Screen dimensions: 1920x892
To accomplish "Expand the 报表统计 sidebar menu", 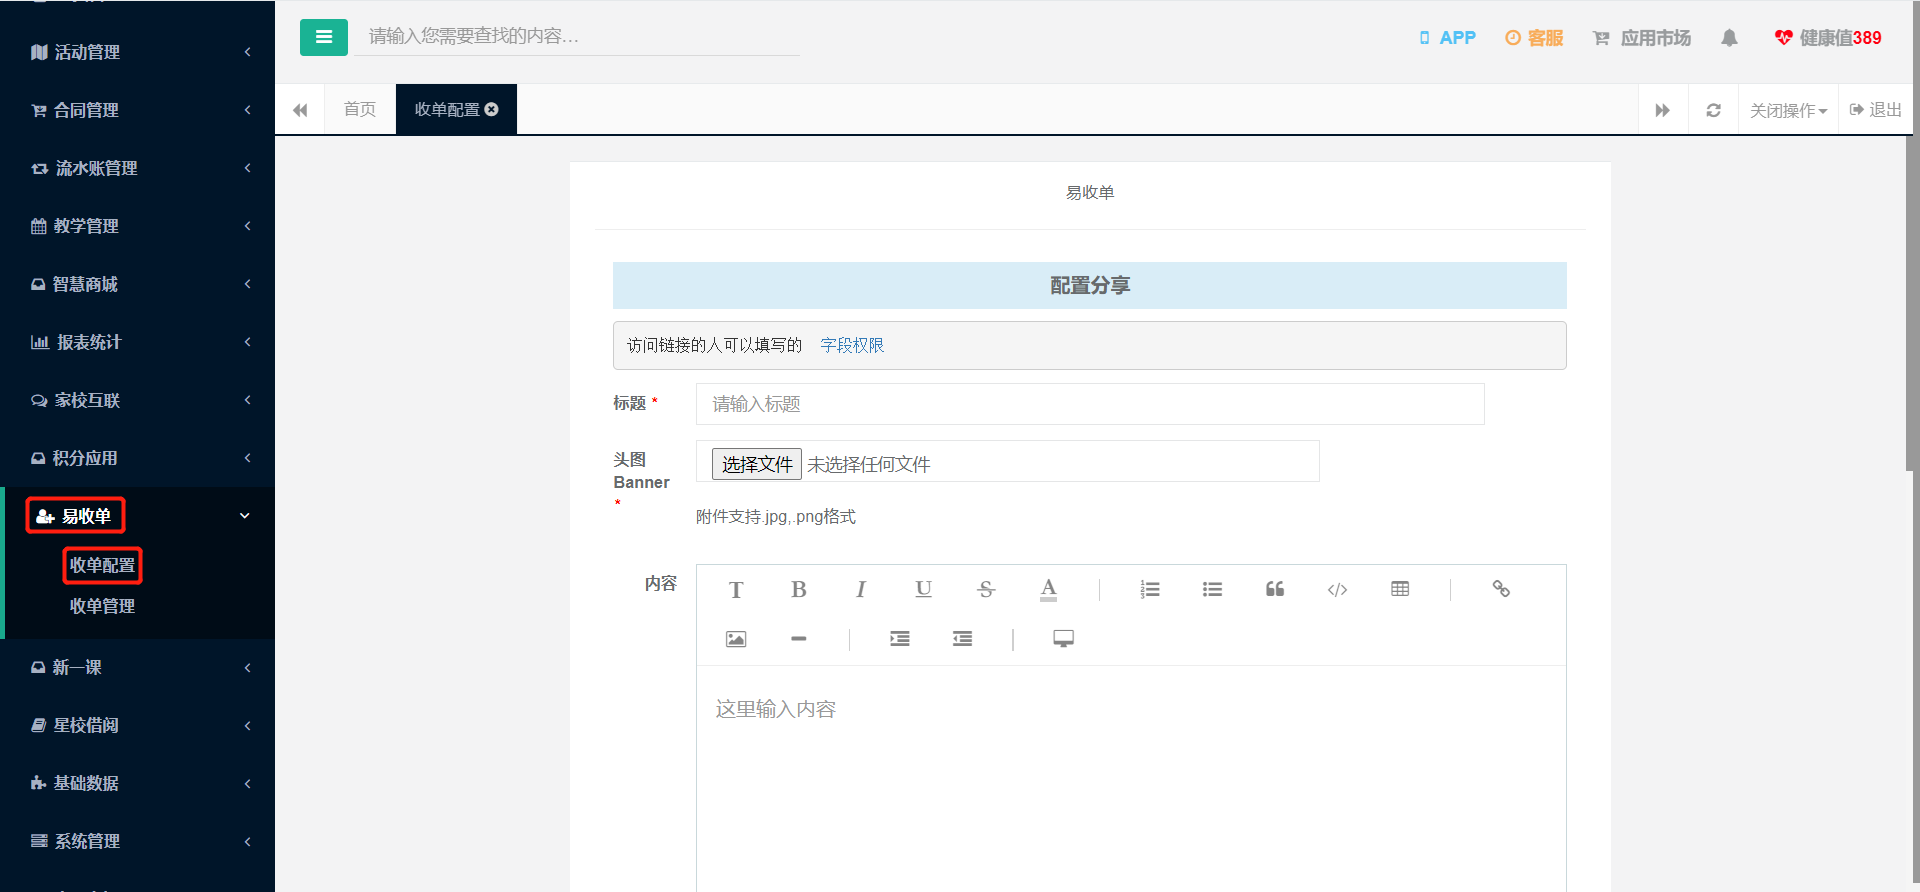I will pyautogui.click(x=138, y=342).
